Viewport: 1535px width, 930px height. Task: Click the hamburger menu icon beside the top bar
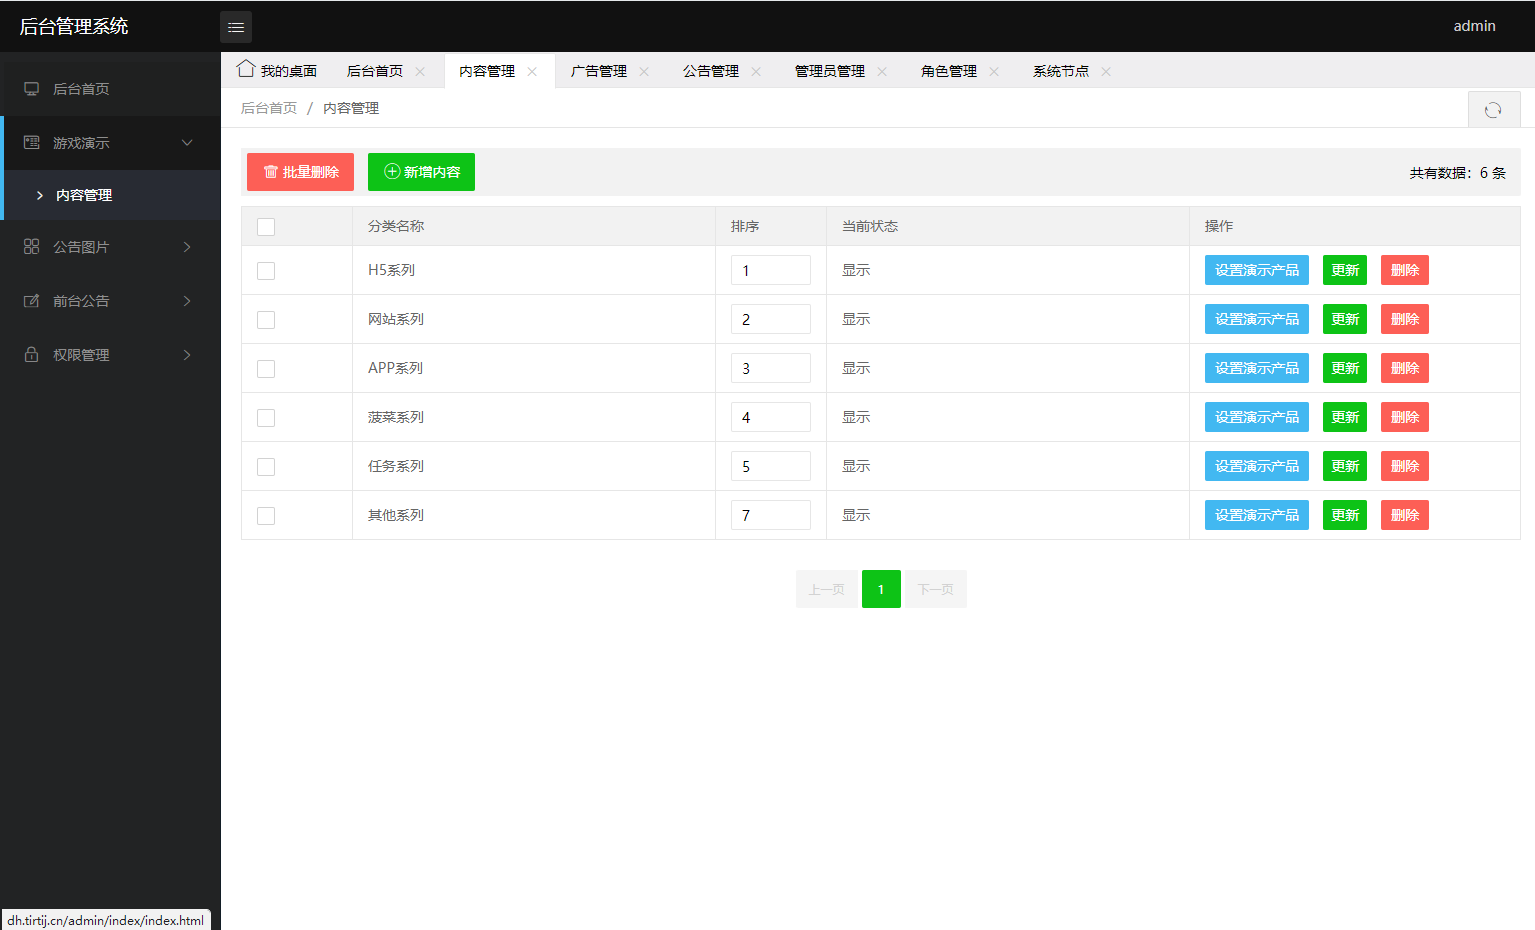coord(236,26)
